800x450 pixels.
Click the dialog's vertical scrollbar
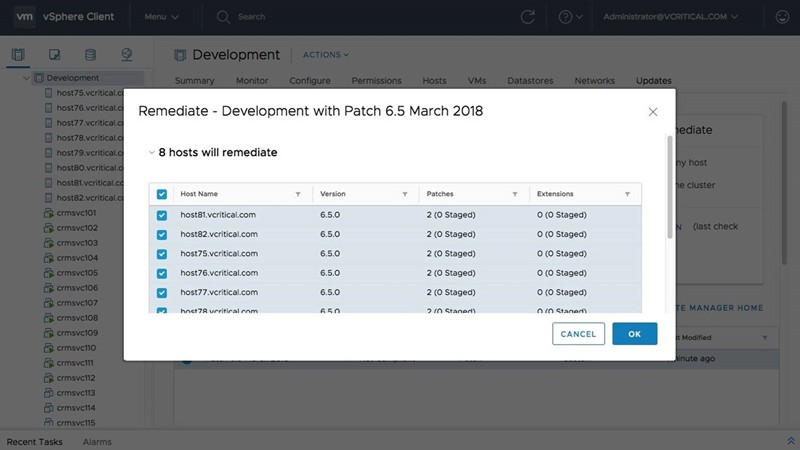click(x=669, y=185)
